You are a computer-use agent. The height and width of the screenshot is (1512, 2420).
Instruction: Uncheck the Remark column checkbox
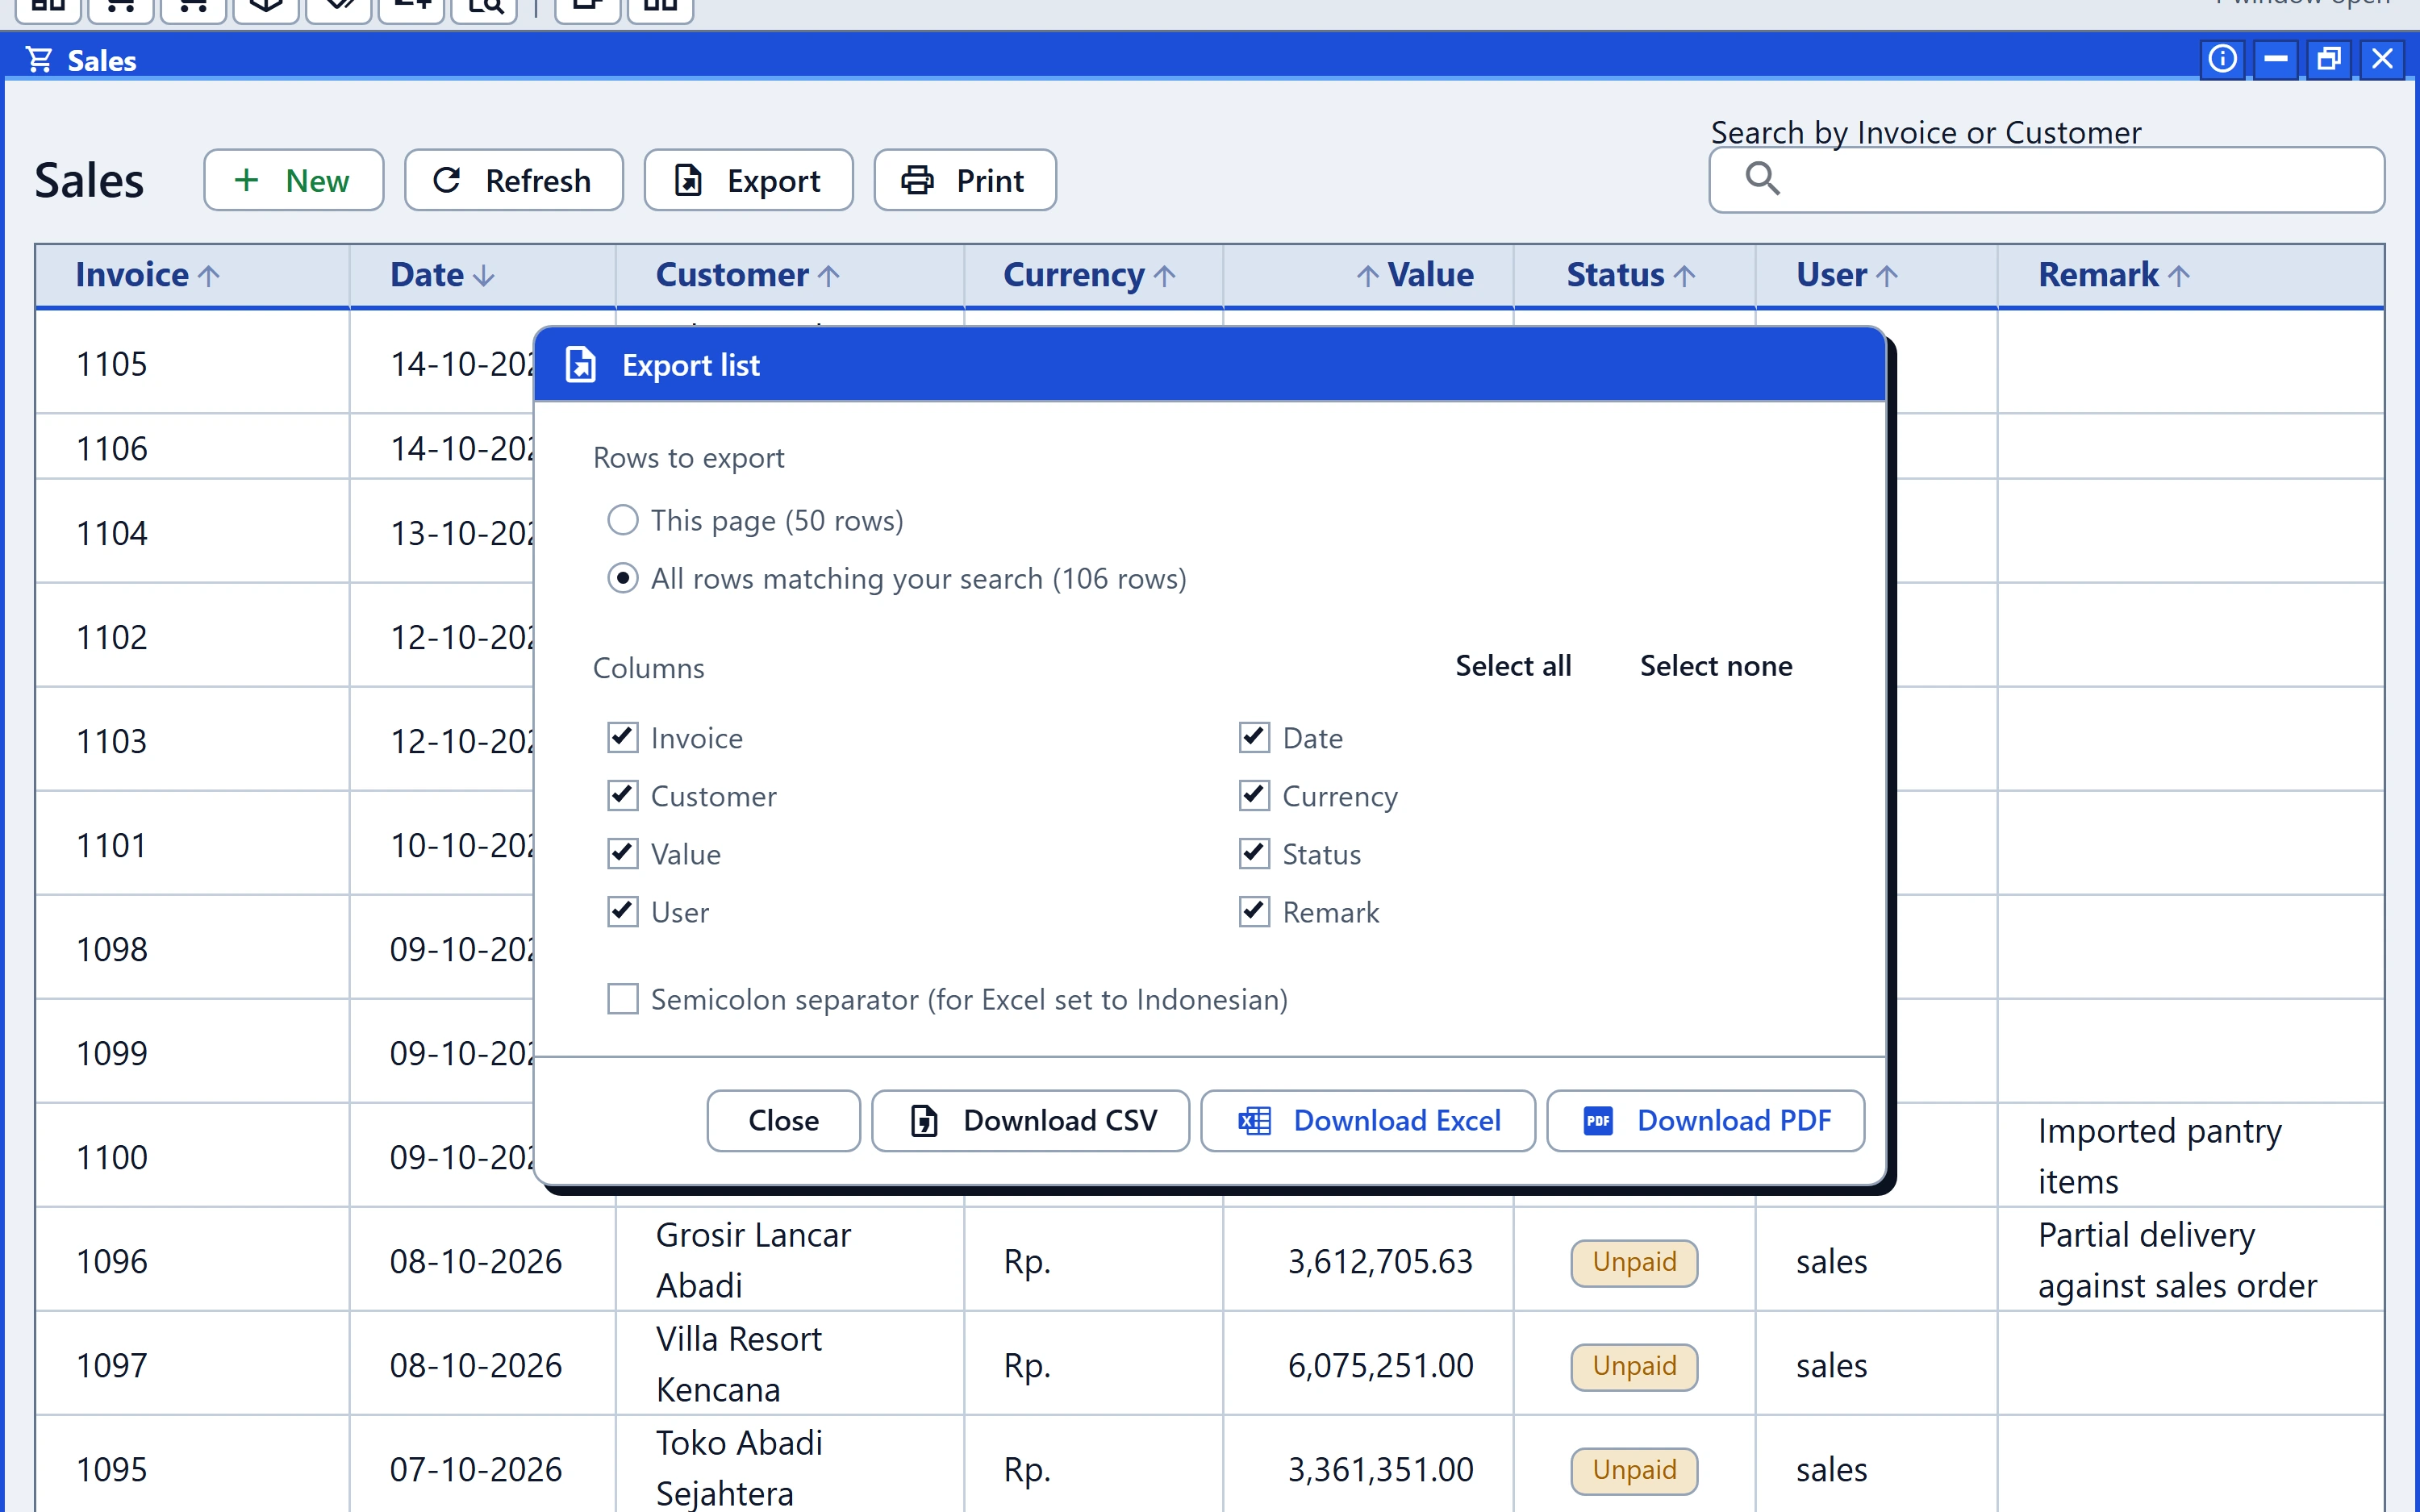click(x=1254, y=912)
